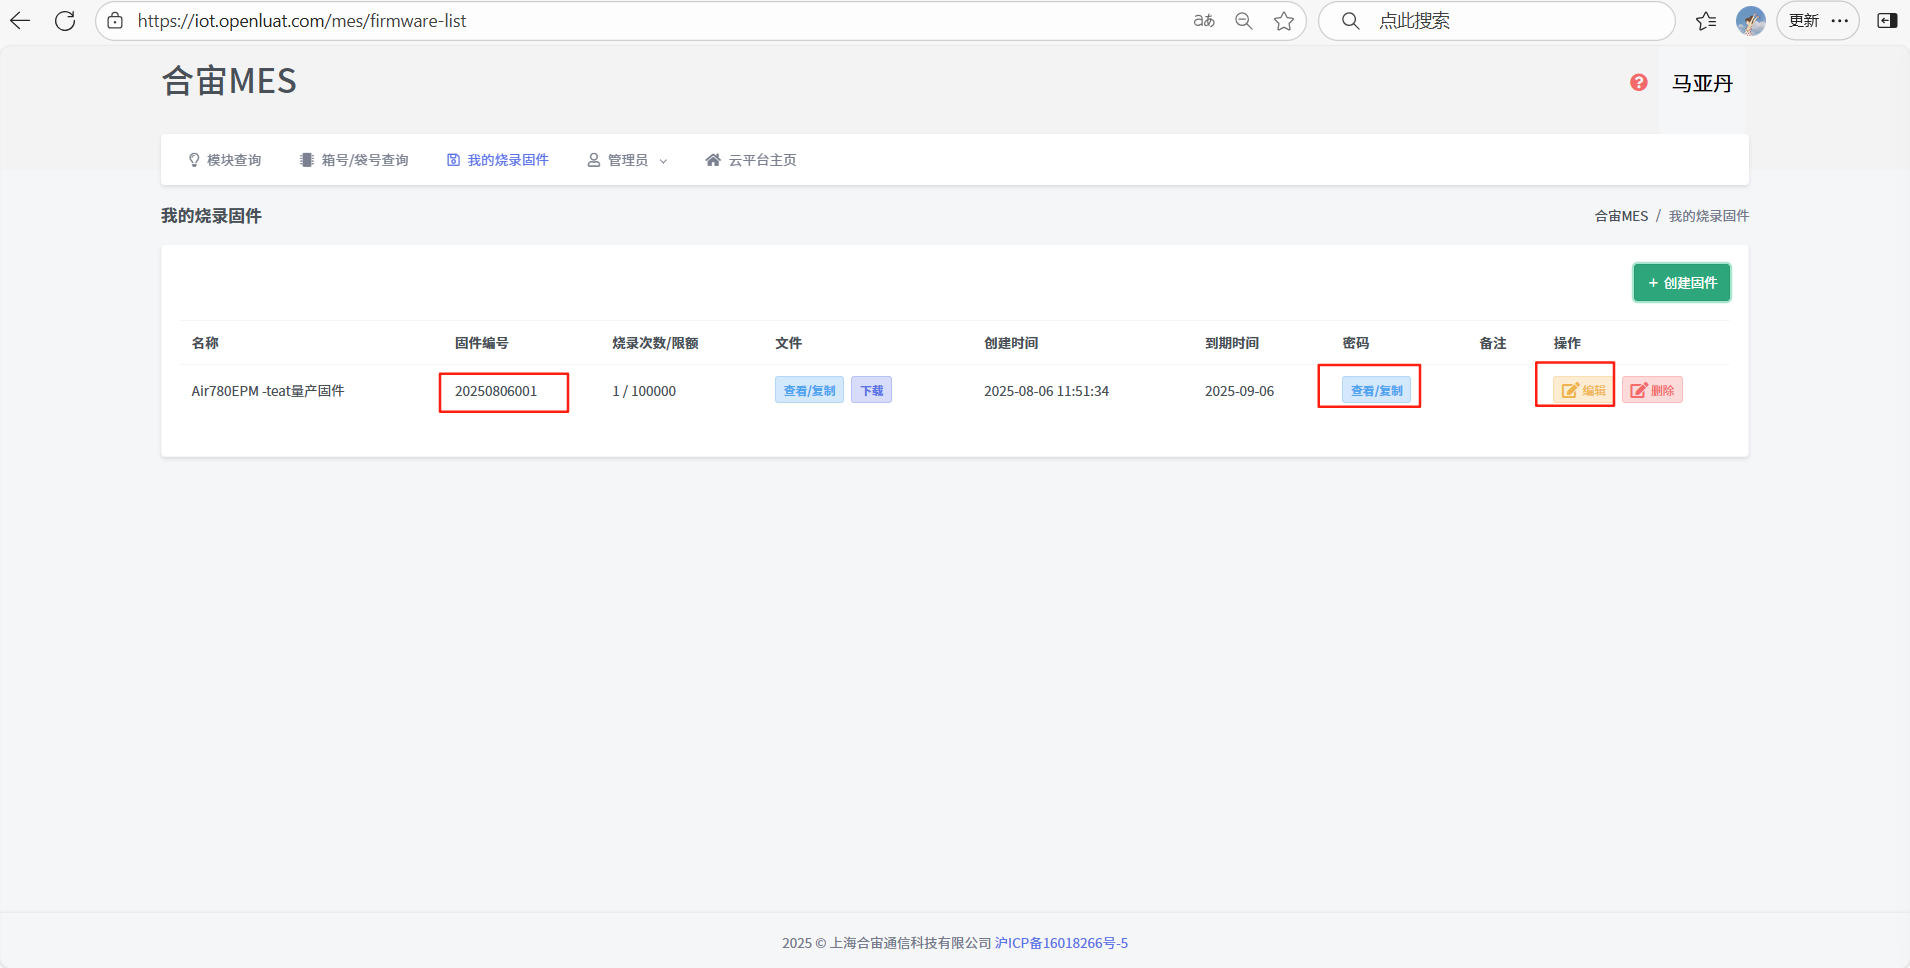Viewport: 1910px width, 968px height.
Task: Click the burn count 1 / 100000
Action: pos(644,391)
